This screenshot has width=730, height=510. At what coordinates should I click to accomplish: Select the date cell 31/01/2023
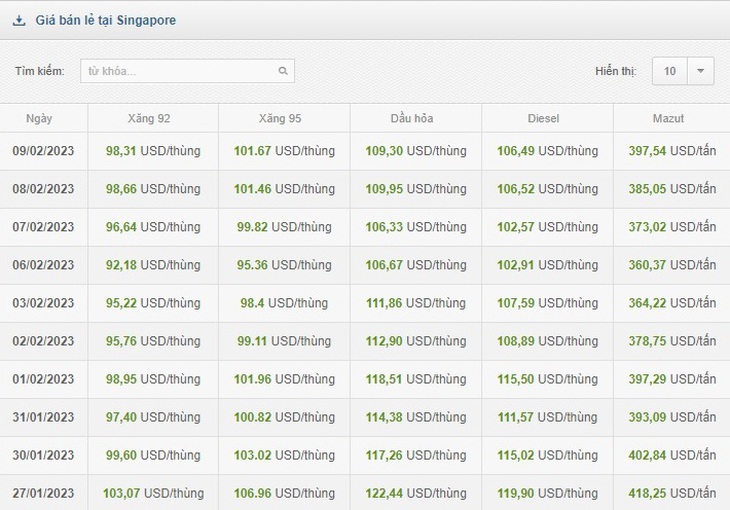tap(43, 417)
